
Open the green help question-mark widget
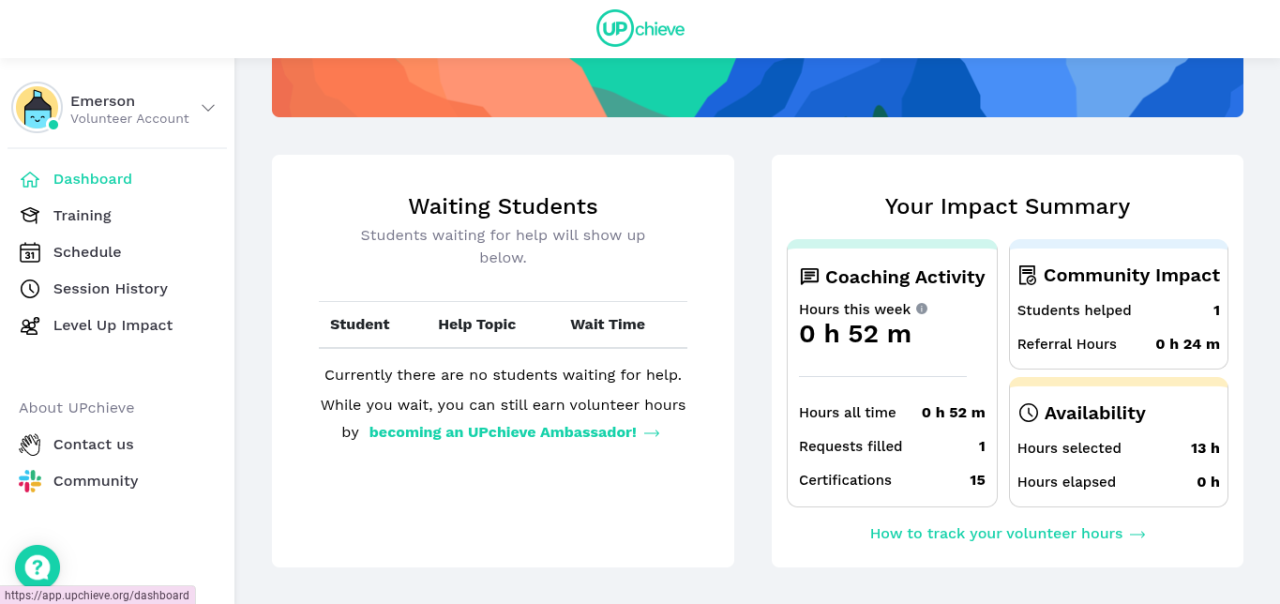coord(38,567)
